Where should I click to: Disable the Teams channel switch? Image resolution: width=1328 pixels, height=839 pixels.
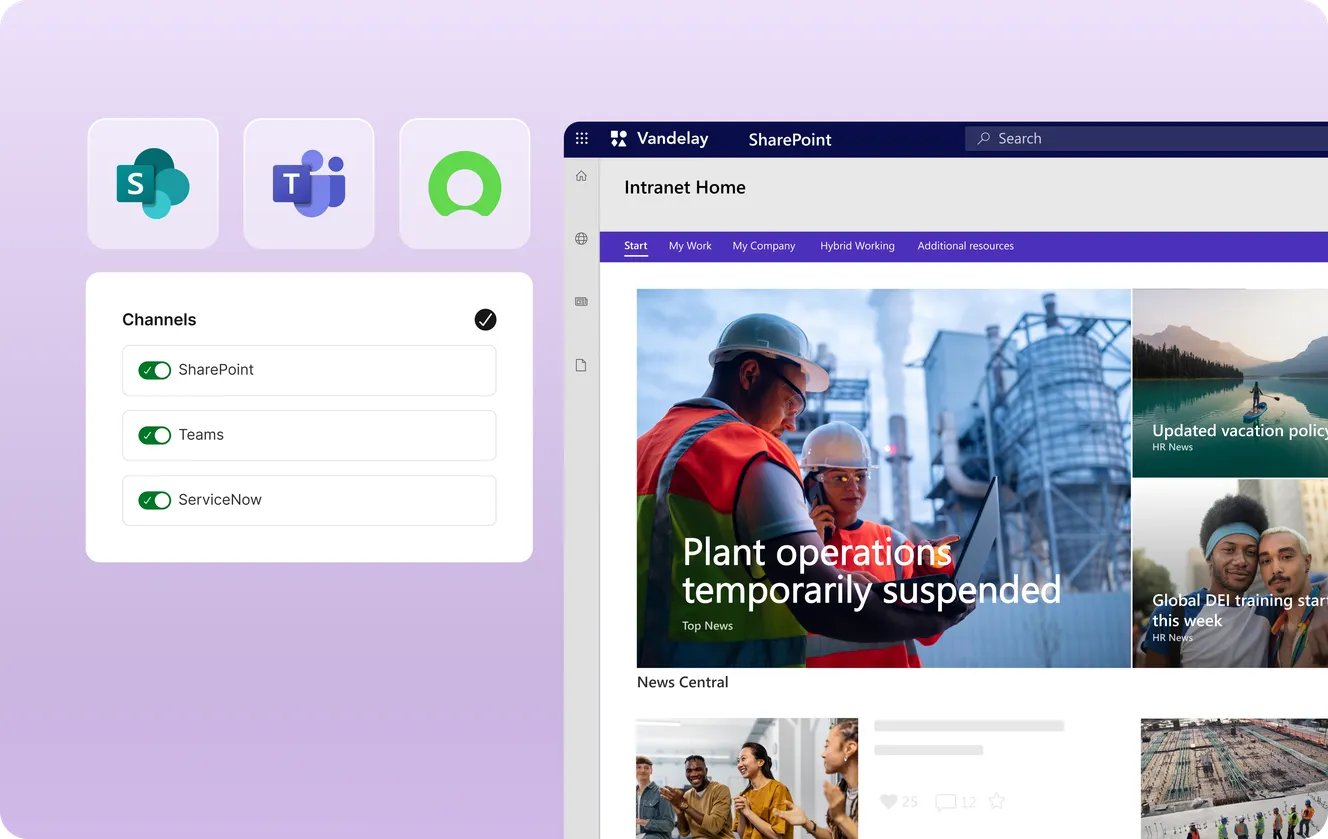click(155, 435)
